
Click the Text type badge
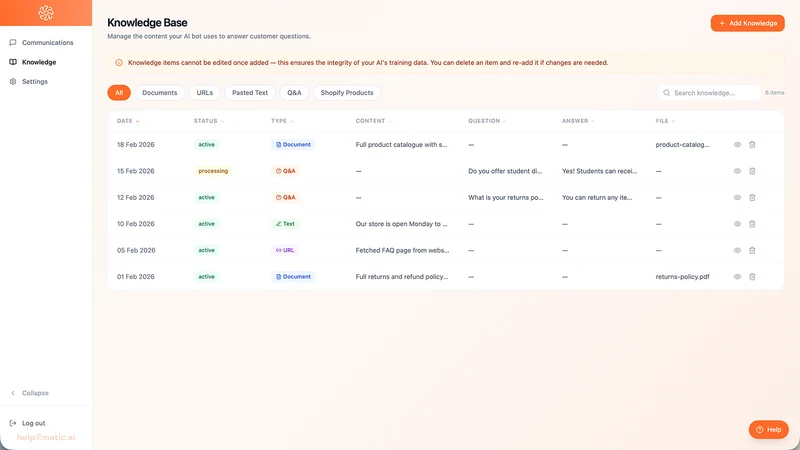point(285,224)
